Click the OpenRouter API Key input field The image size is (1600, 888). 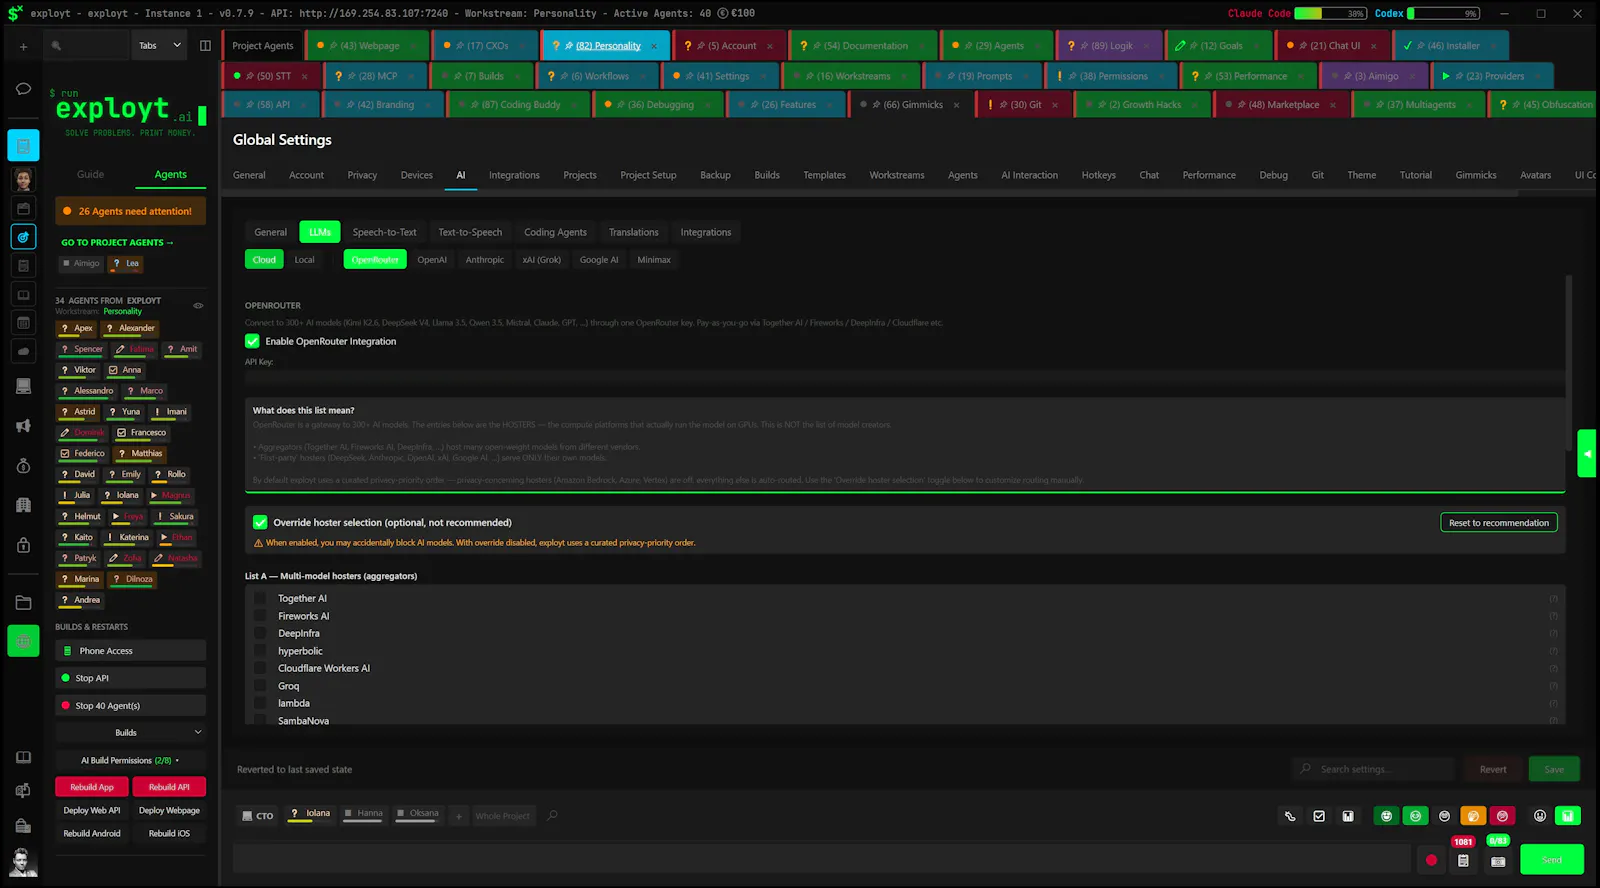pos(905,378)
